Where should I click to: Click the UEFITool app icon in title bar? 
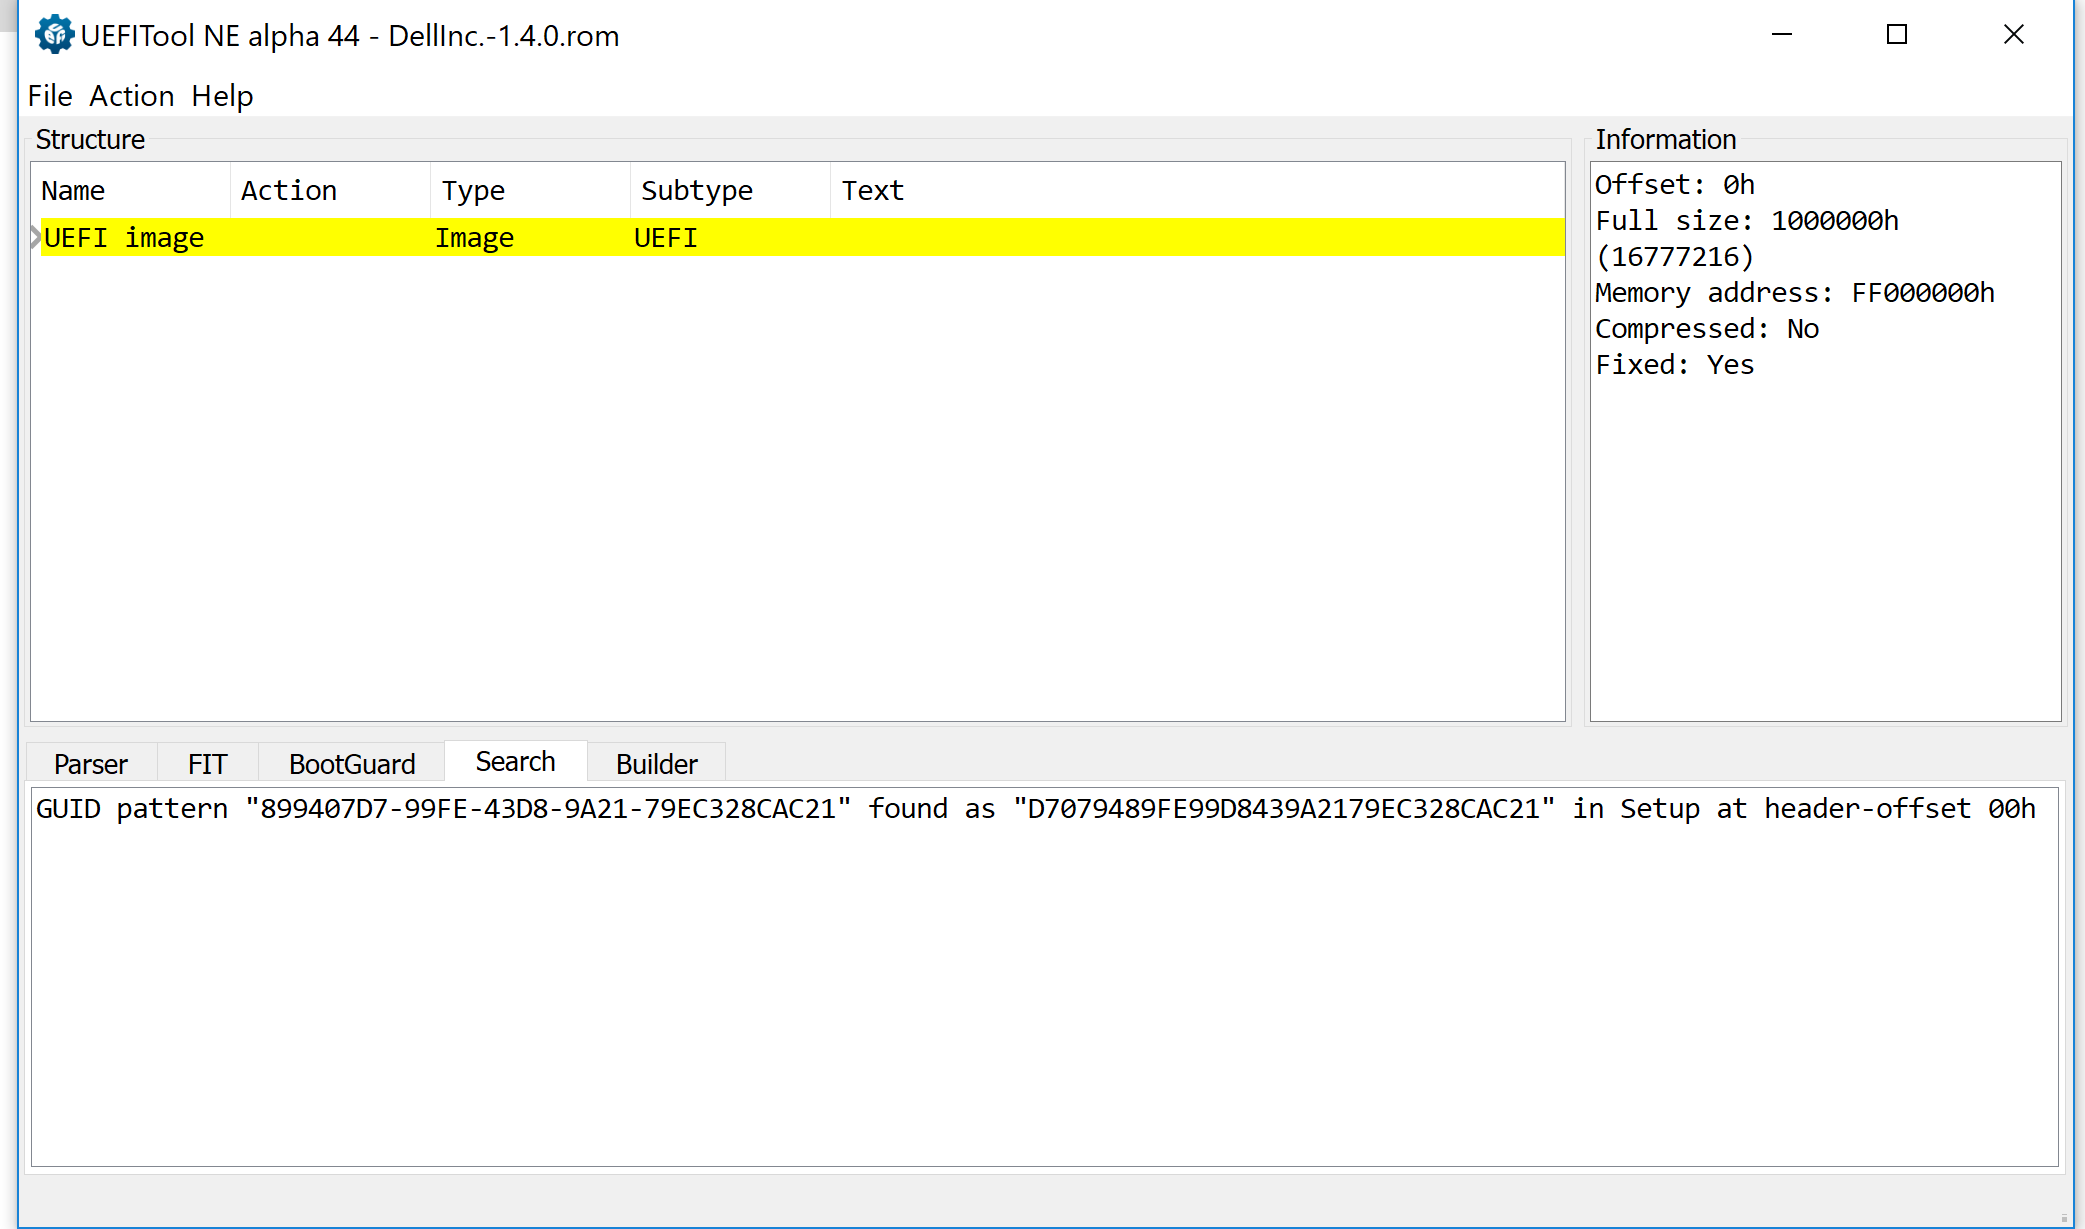point(54,35)
